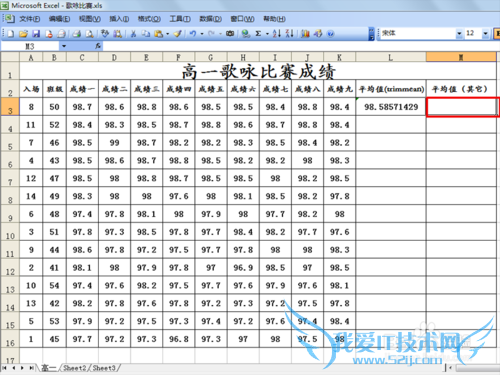
Task: Click the hyperlink globe icon
Action: click(246, 34)
